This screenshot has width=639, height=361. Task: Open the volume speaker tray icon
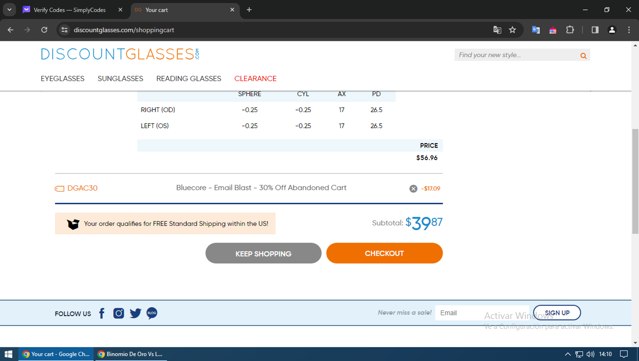pos(590,354)
